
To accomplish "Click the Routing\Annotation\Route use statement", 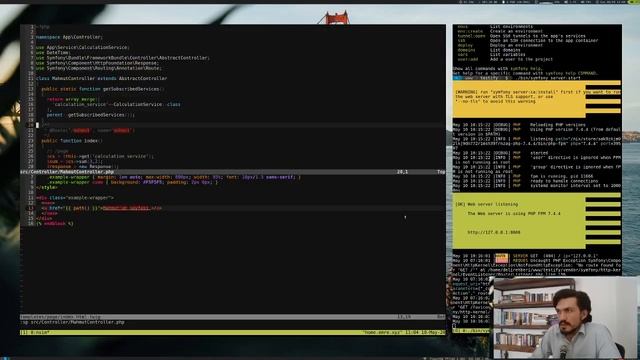I will pos(99,68).
